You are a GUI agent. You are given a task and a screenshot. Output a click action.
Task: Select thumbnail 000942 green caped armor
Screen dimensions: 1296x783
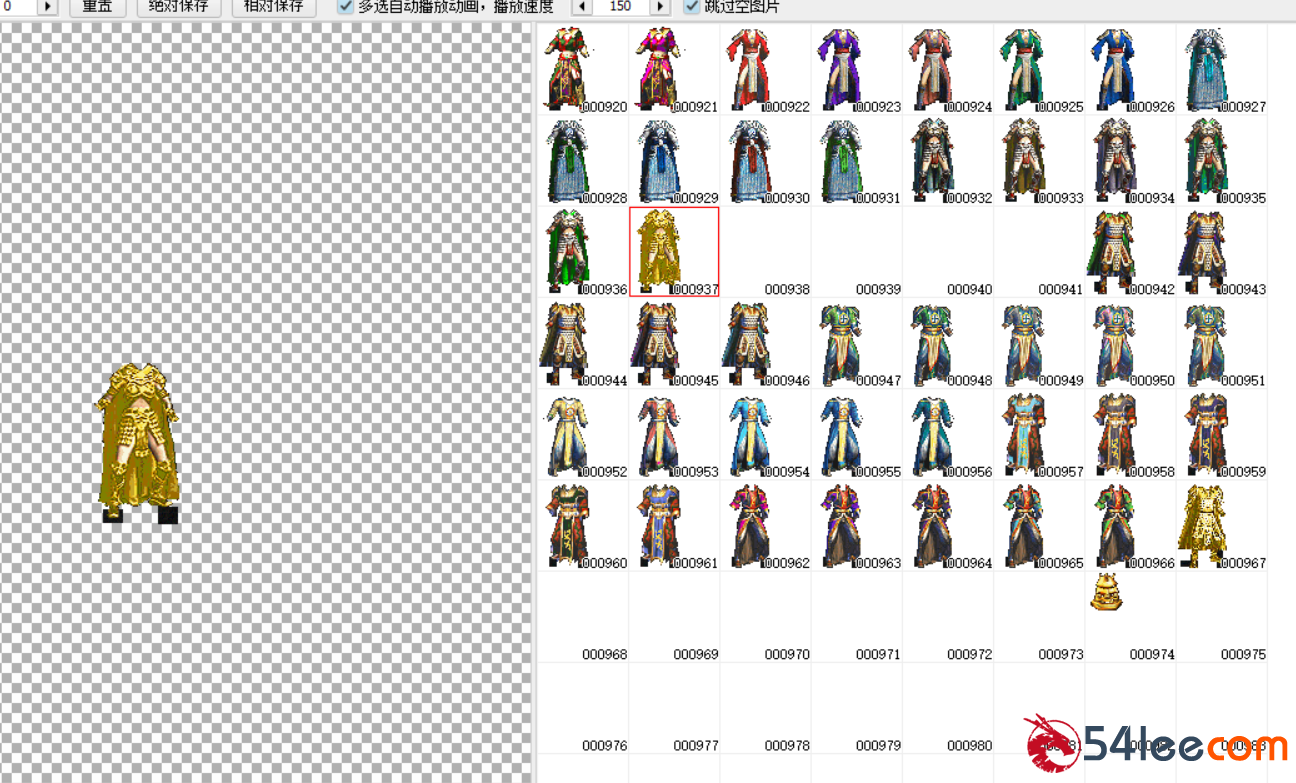[1130, 252]
